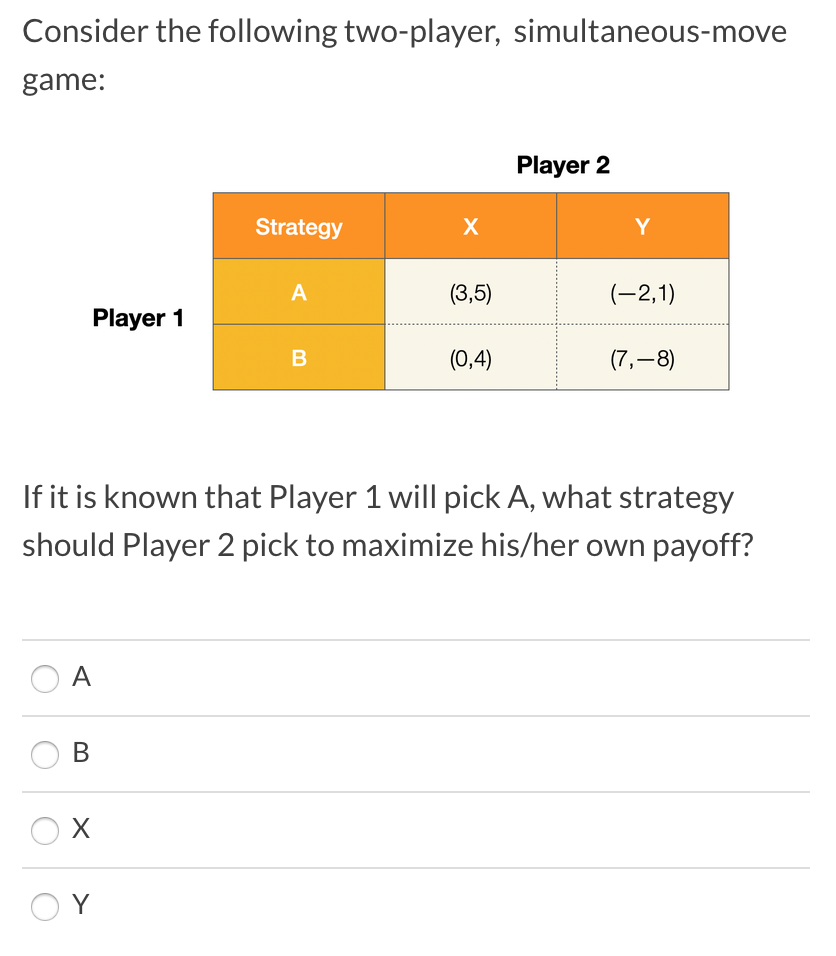Click the payoff cell showing (7,-8)
Screen dimensions: 836x956
click(643, 358)
